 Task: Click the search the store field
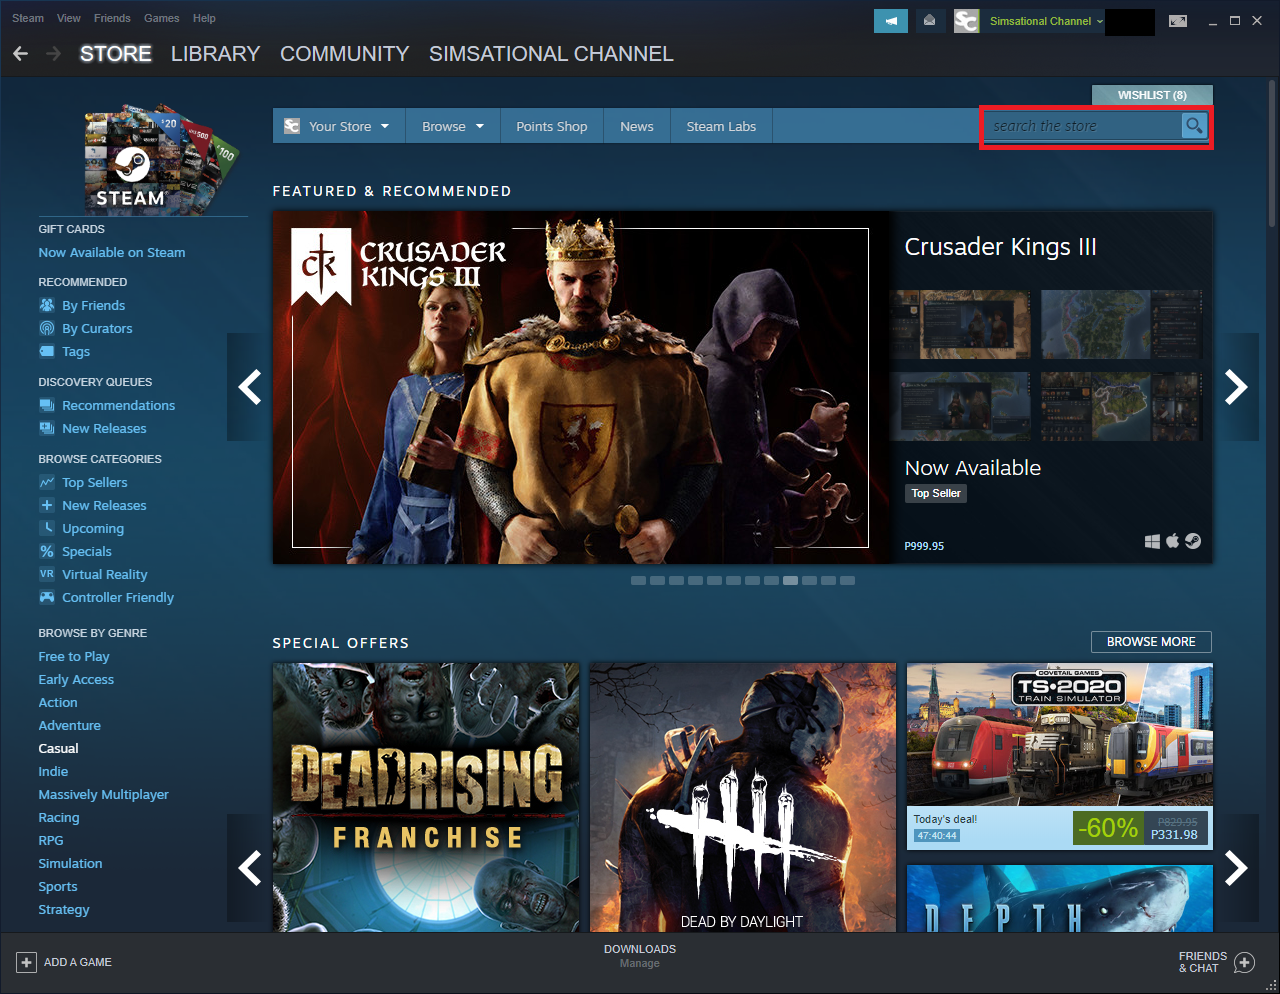tap(1082, 126)
